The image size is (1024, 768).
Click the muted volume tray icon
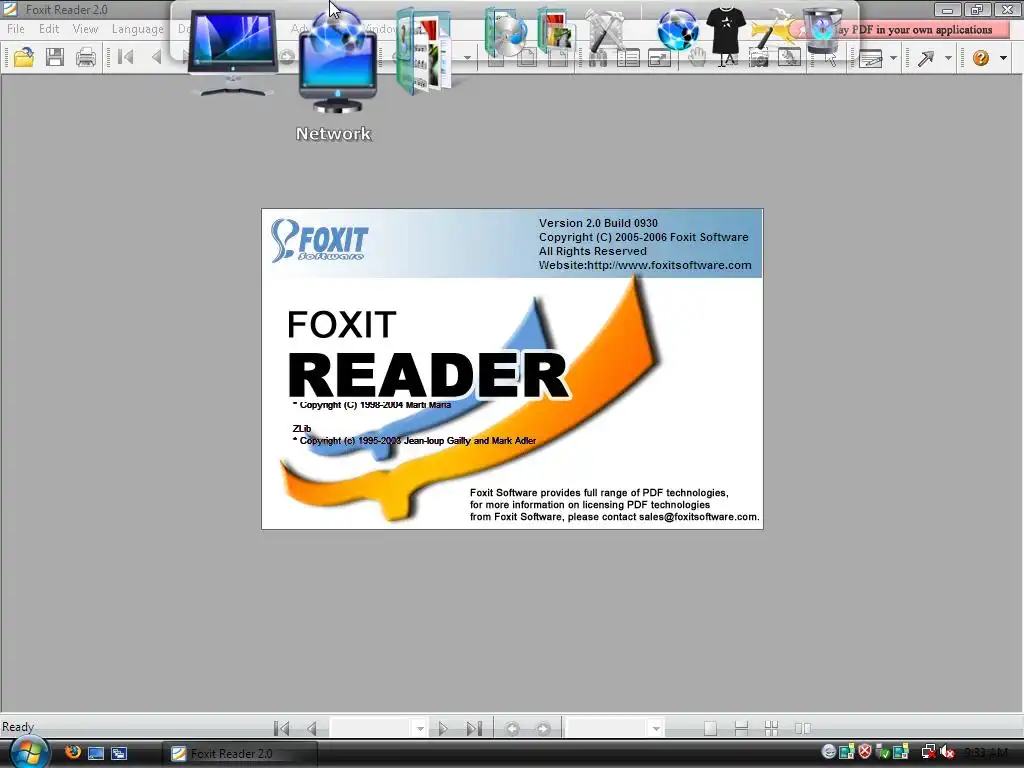point(946,752)
